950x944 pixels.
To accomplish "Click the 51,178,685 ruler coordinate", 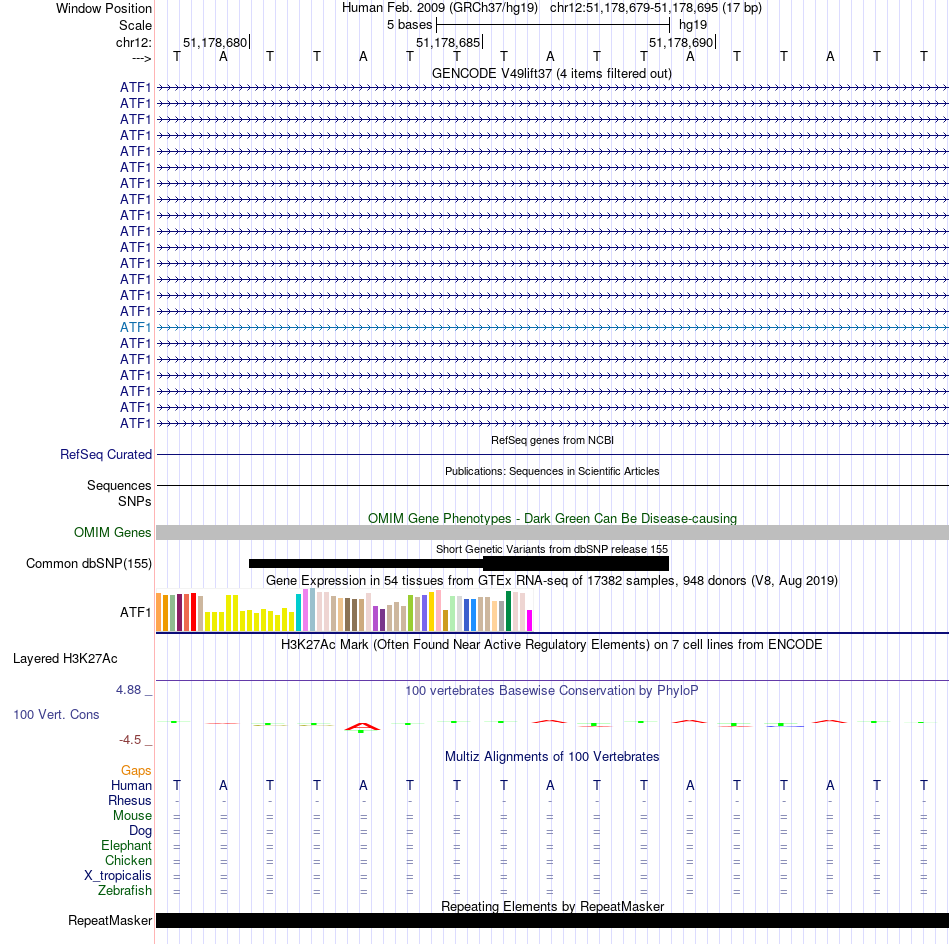I will (448, 42).
